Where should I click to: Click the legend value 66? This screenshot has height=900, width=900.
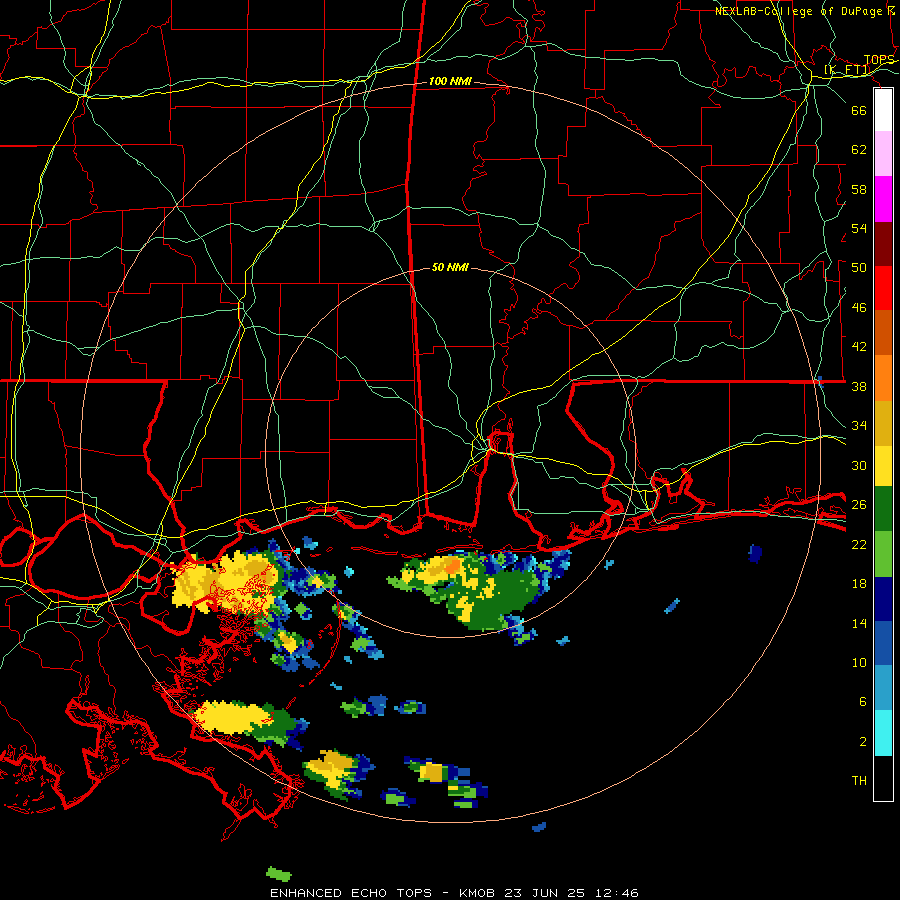[859, 110]
